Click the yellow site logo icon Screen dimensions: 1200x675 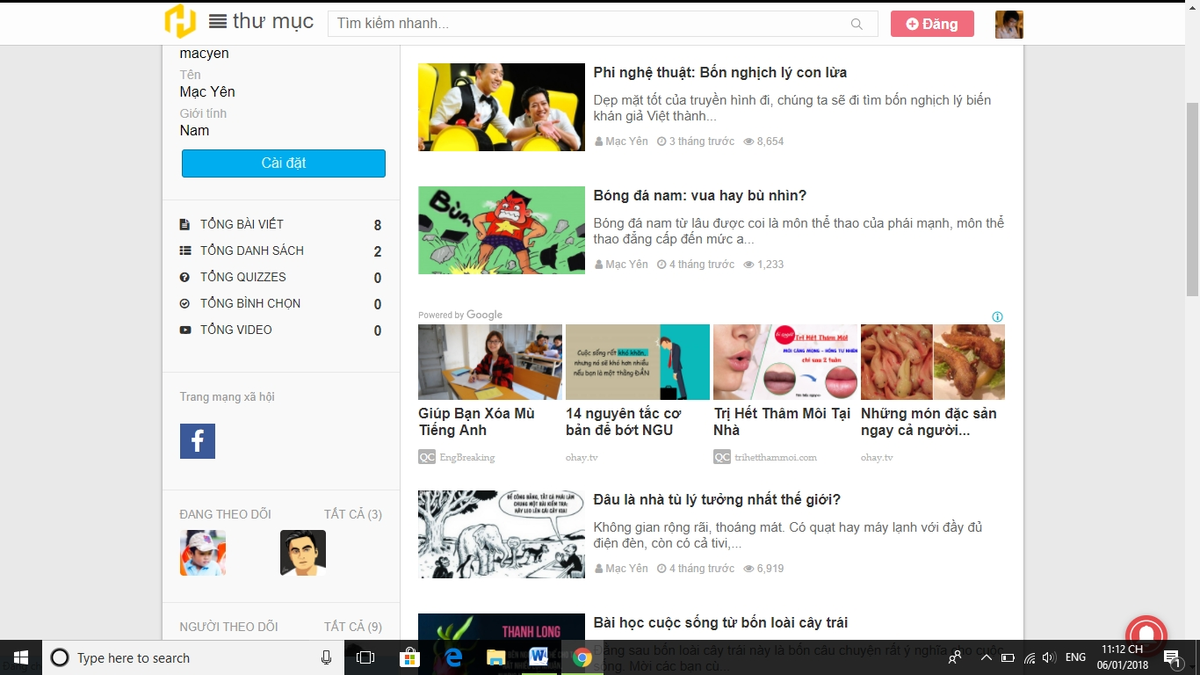pos(180,22)
